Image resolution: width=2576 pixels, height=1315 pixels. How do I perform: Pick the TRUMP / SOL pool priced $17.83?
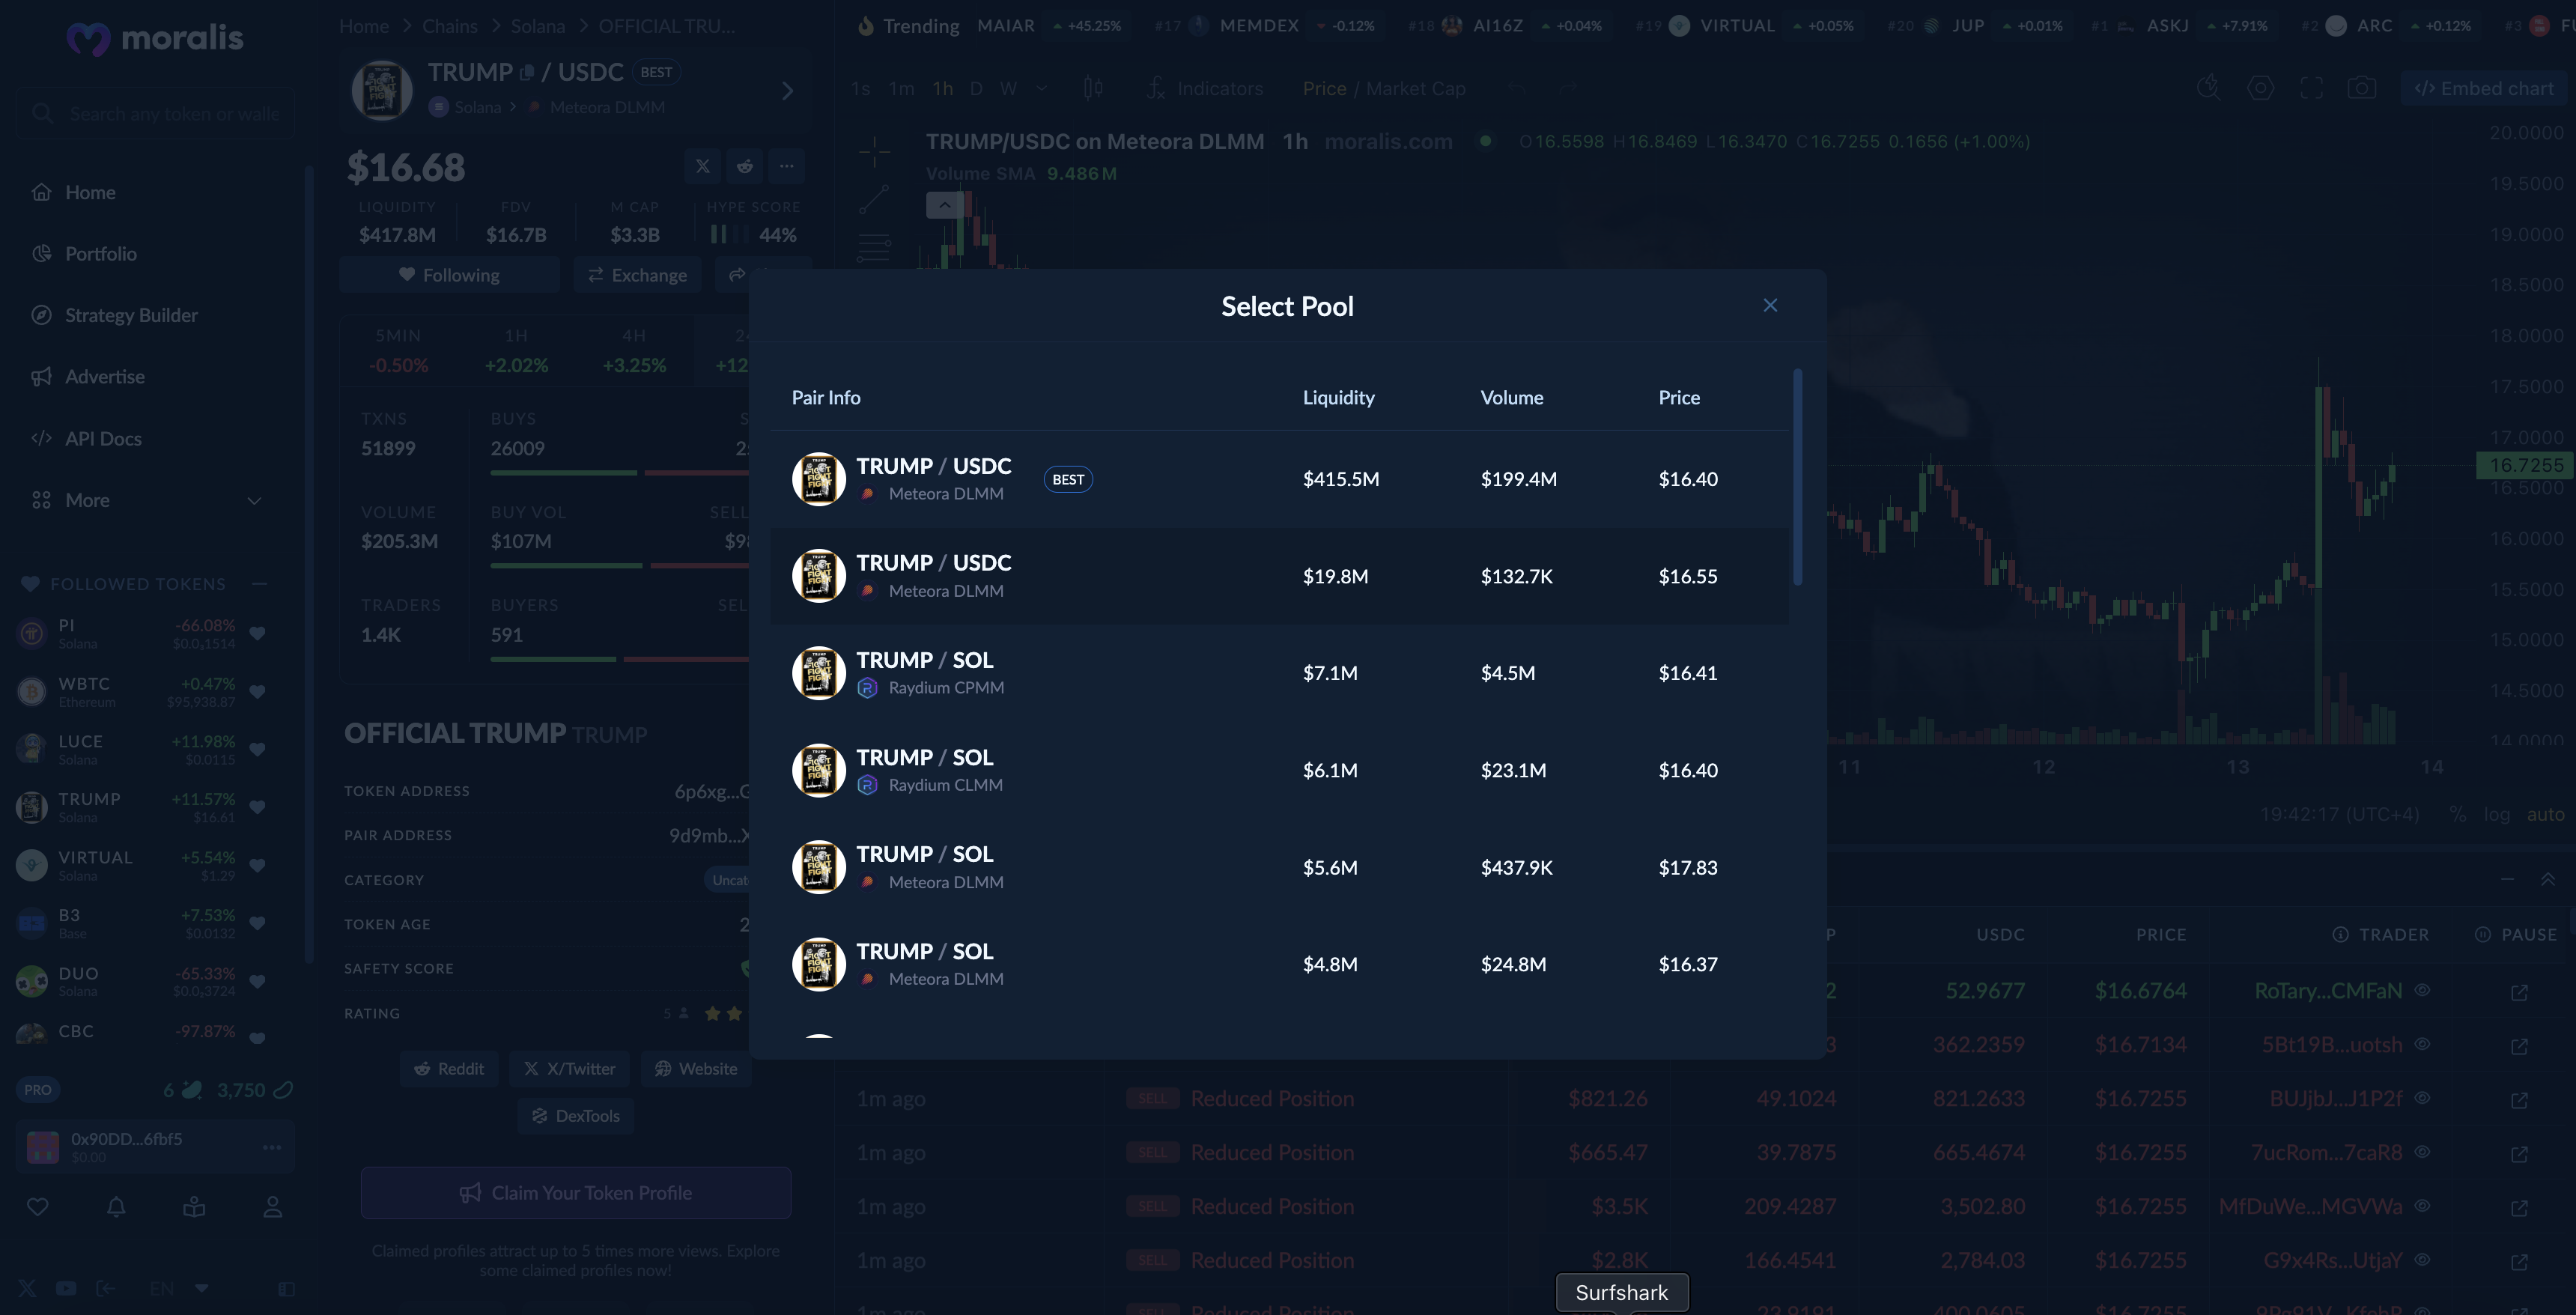coord(1279,867)
